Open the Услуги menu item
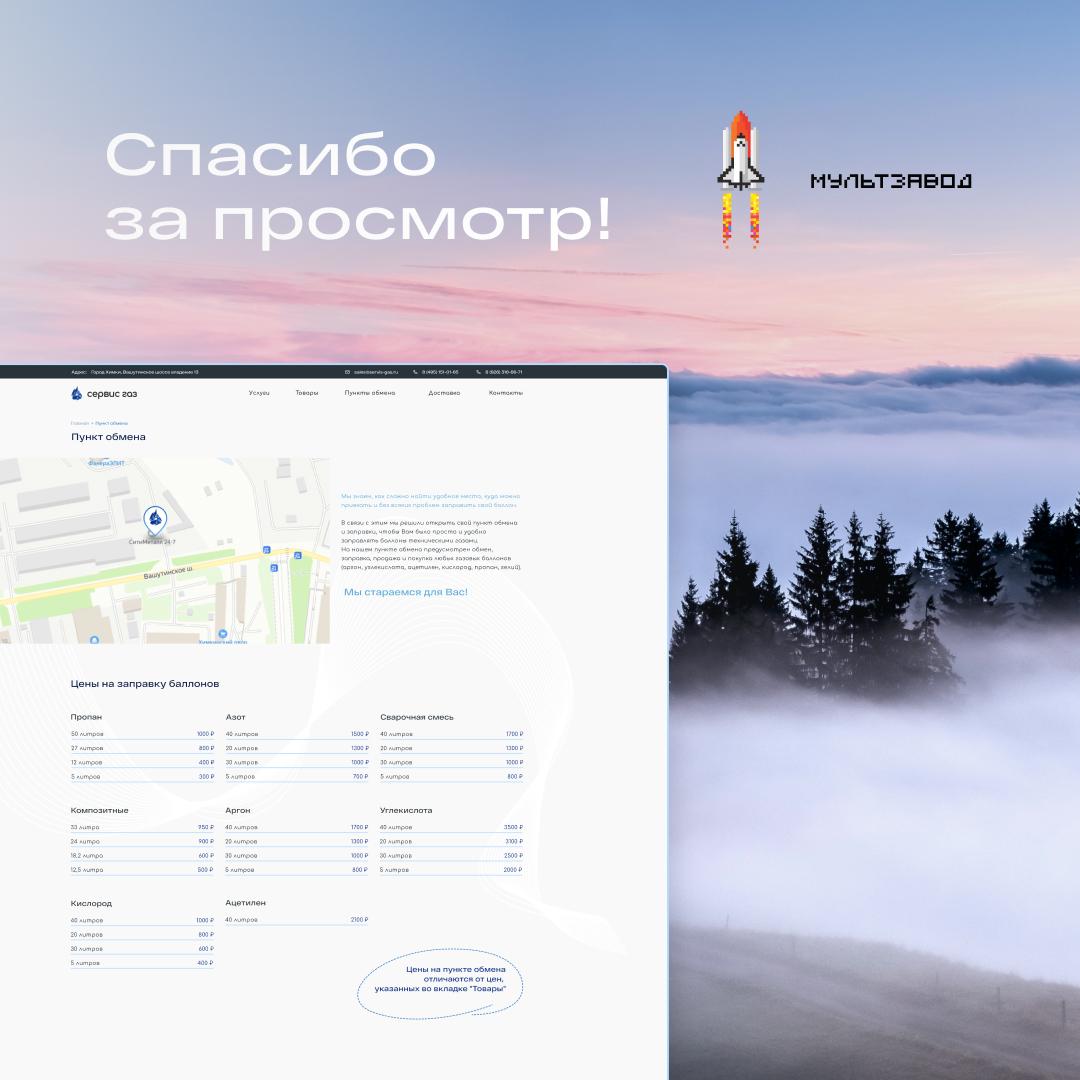 pyautogui.click(x=259, y=393)
